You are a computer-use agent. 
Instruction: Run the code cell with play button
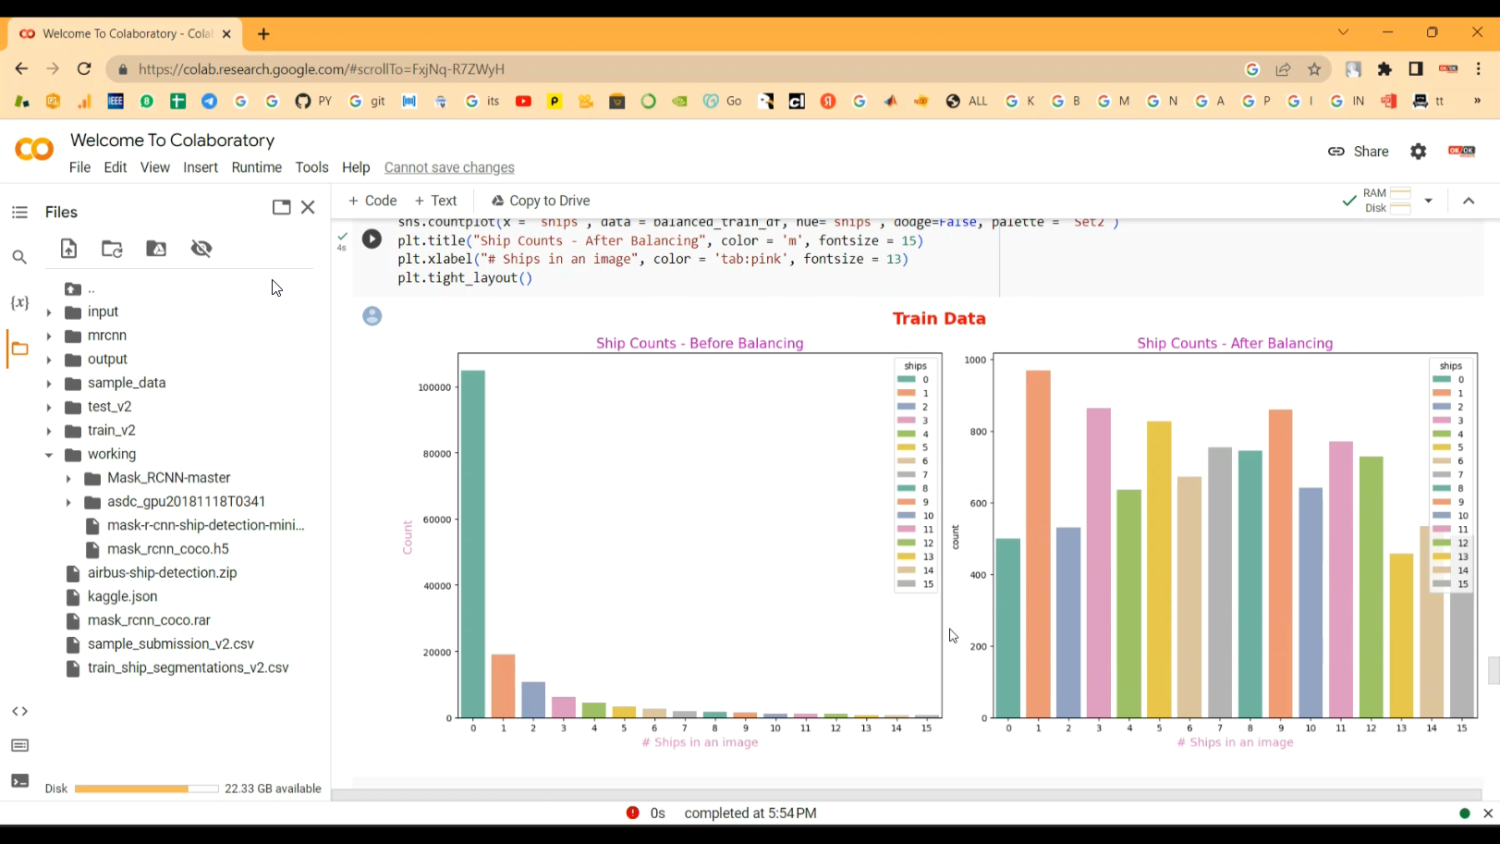(371, 239)
